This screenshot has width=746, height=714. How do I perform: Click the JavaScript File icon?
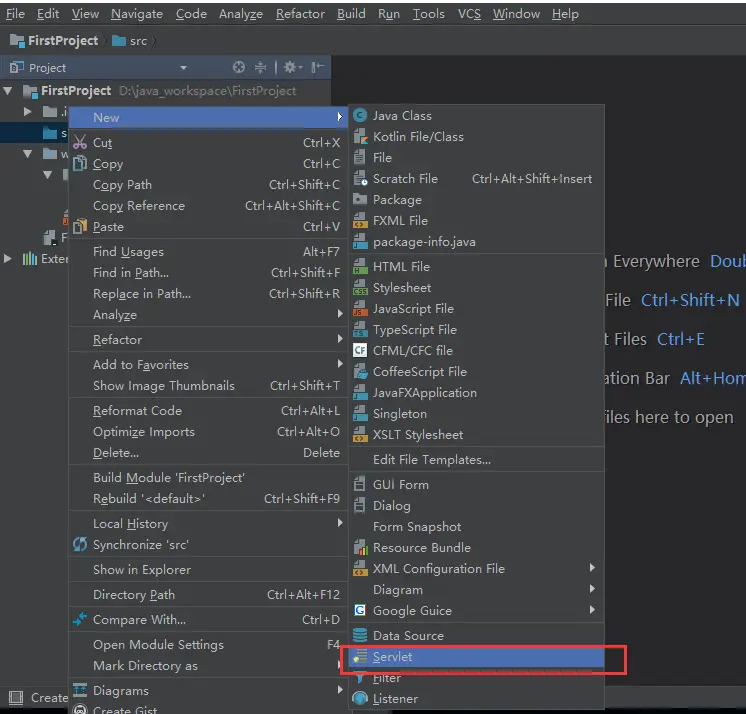[360, 309]
